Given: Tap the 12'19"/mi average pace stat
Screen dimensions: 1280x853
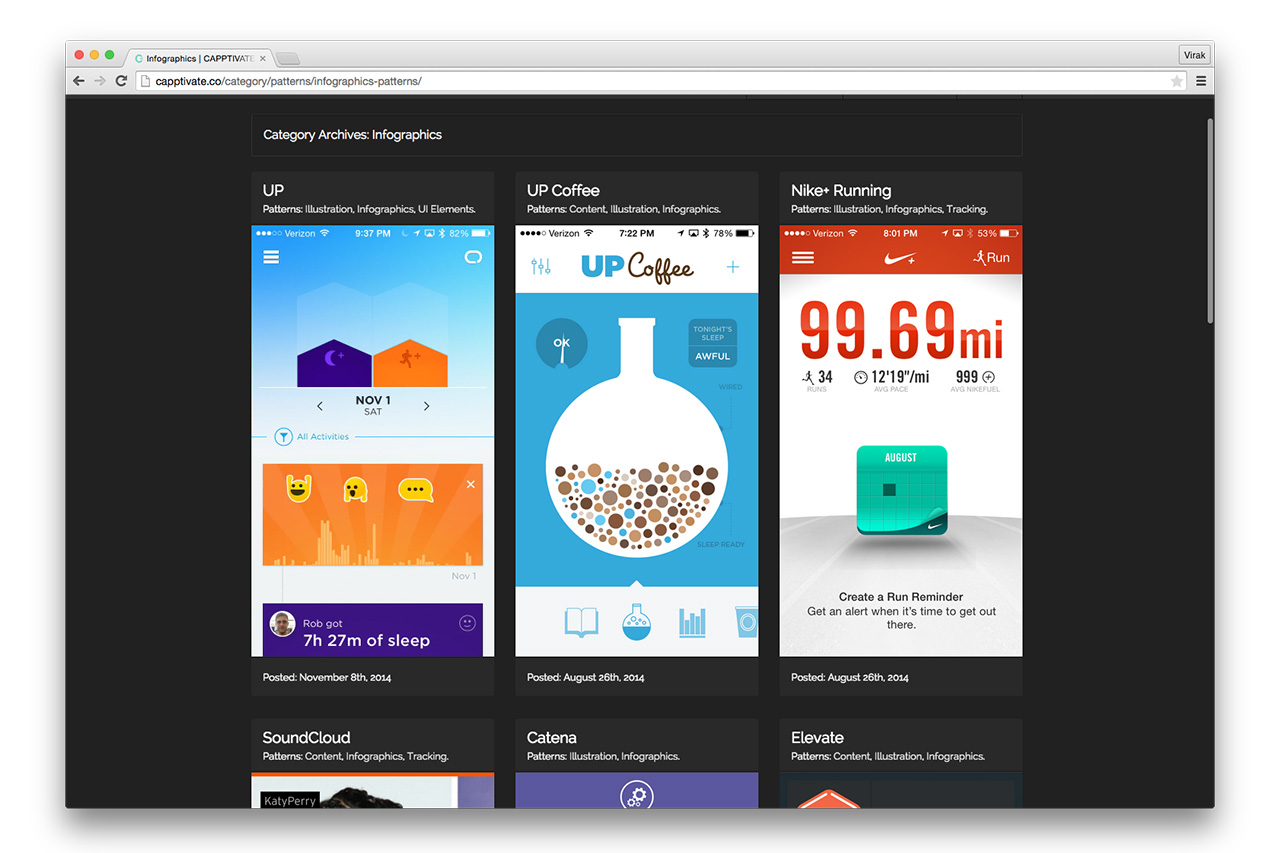Looking at the screenshot, I should pyautogui.click(x=891, y=380).
